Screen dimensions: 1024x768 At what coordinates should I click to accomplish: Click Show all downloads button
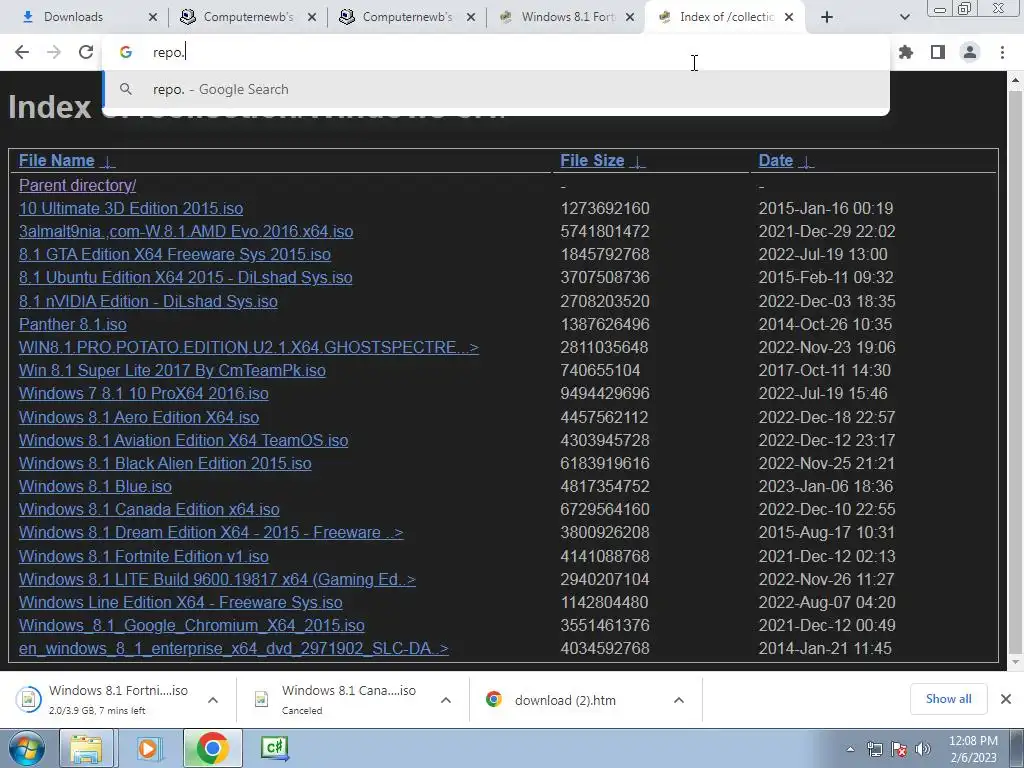pos(948,699)
